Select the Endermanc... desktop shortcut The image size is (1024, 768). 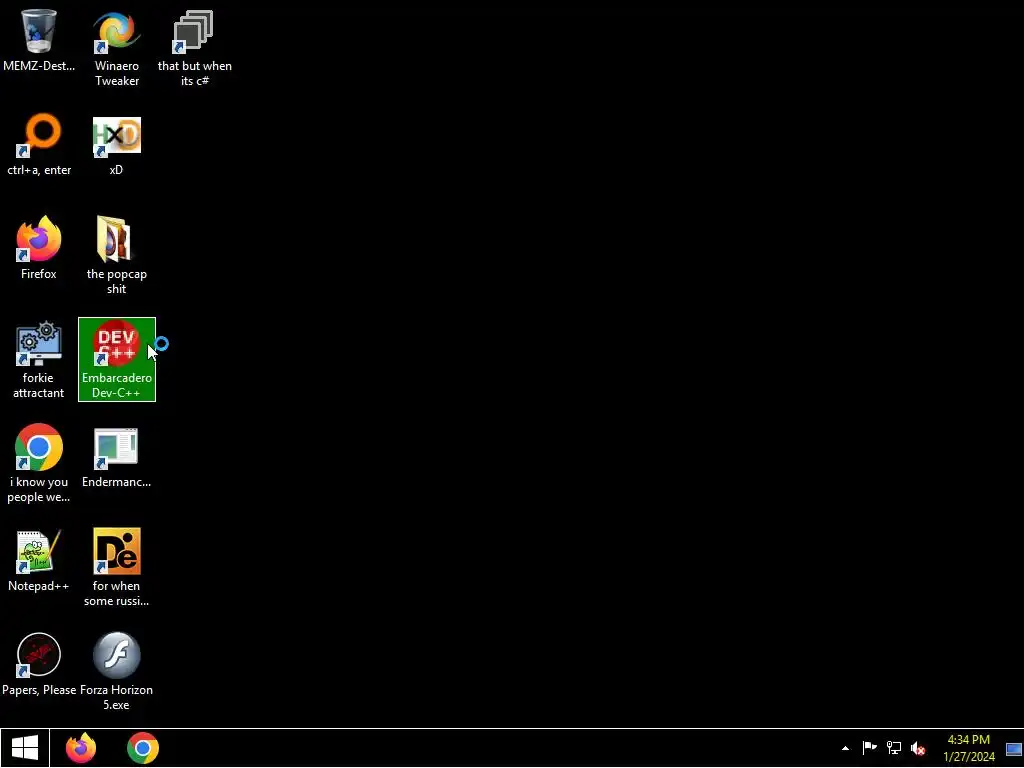116,456
